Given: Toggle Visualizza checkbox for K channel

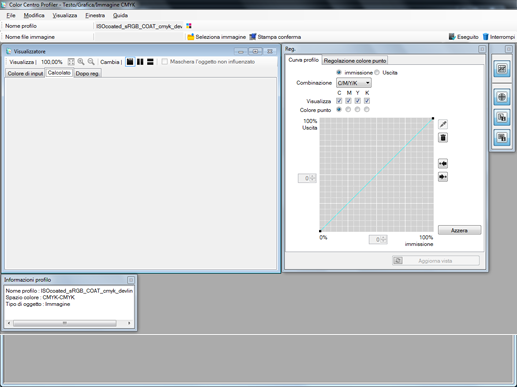Looking at the screenshot, I should coord(367,101).
